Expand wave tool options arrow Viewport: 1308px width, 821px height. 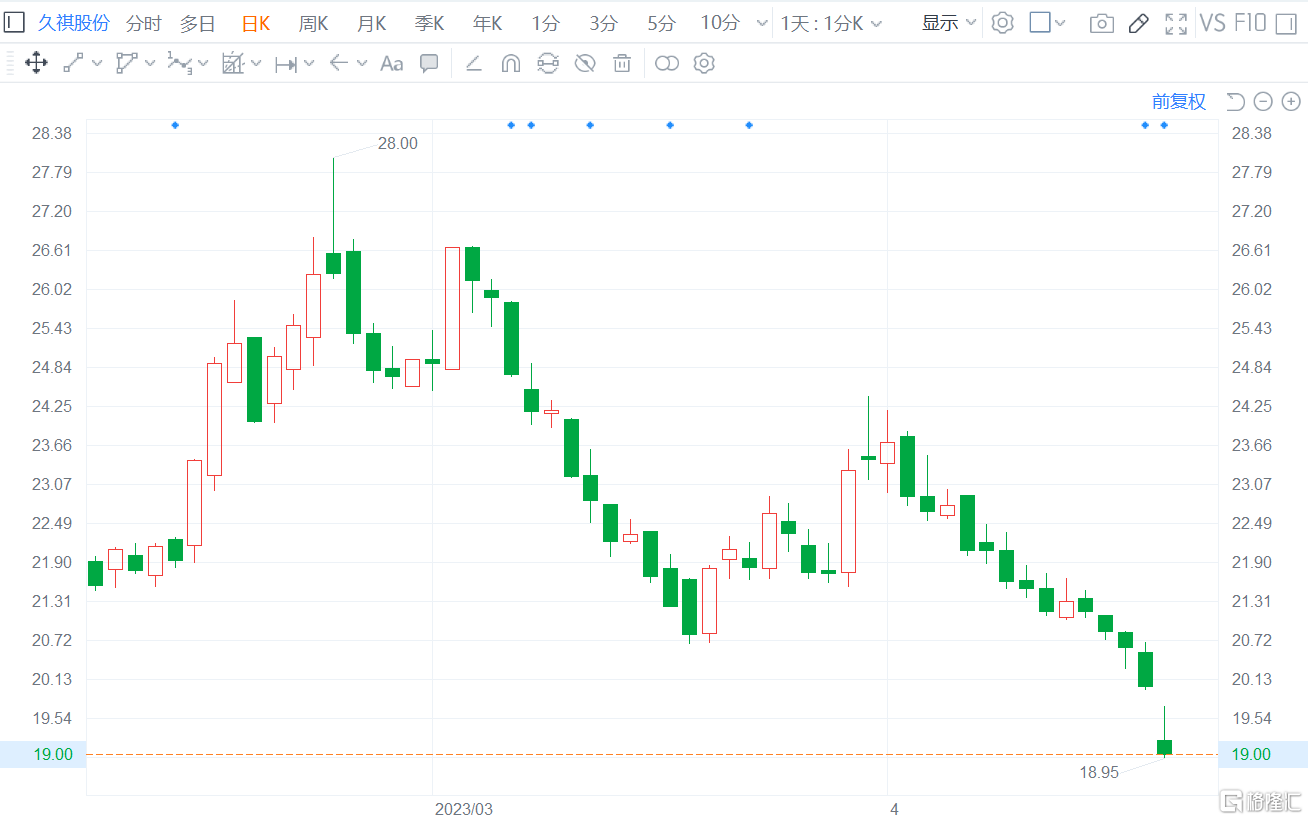click(203, 64)
